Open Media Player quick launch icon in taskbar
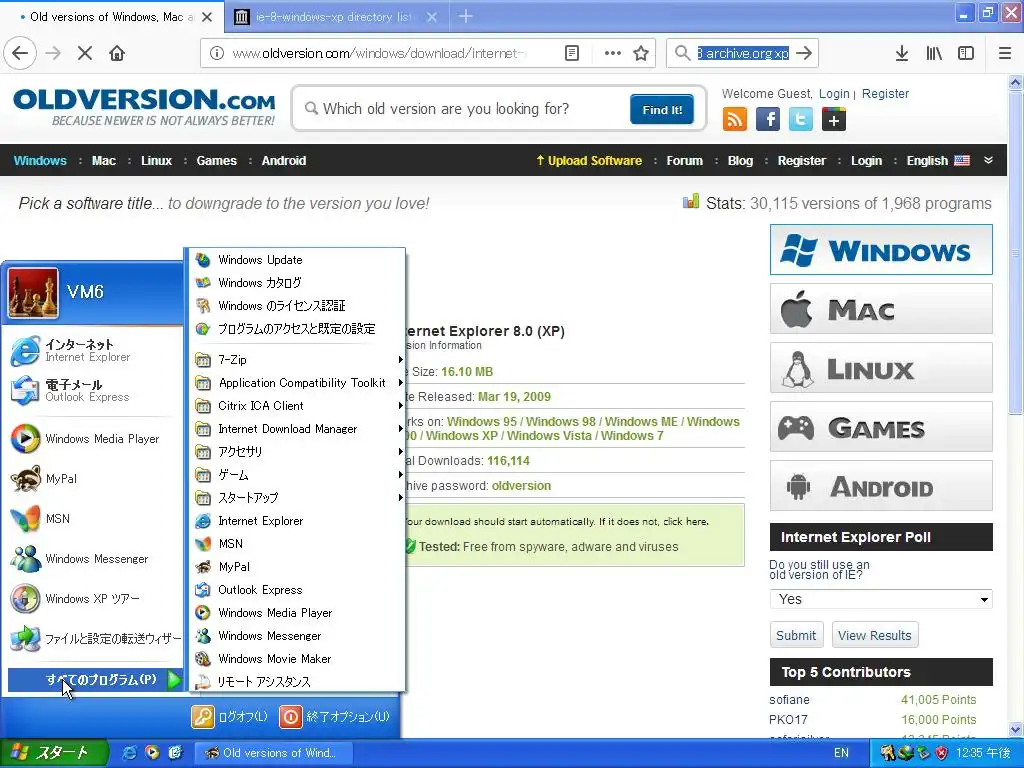 (152, 752)
